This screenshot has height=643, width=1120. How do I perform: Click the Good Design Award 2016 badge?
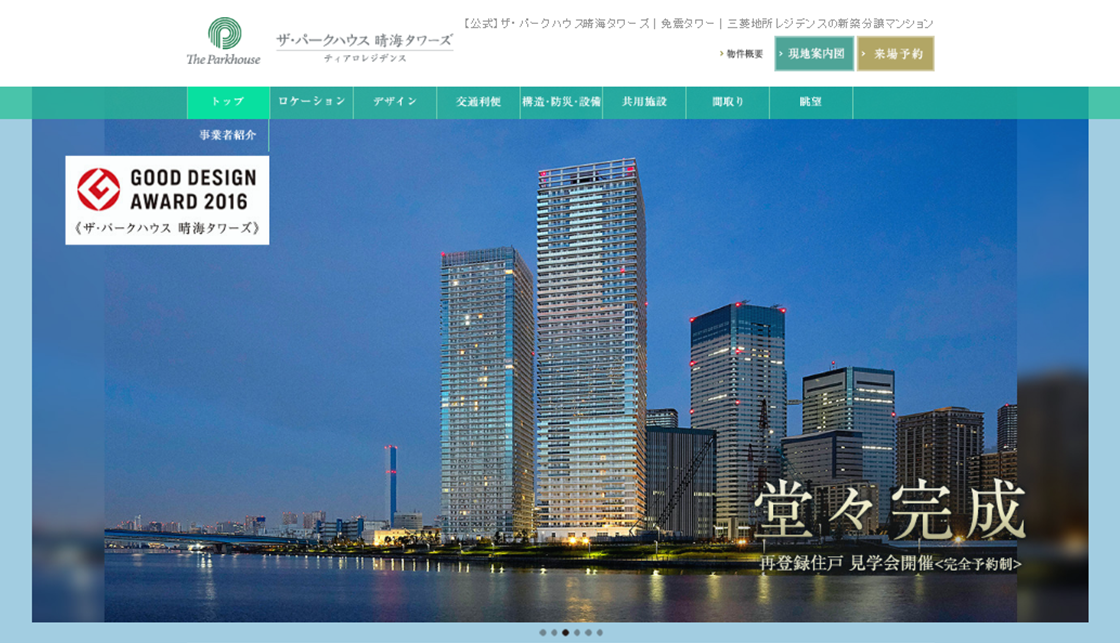[167, 200]
